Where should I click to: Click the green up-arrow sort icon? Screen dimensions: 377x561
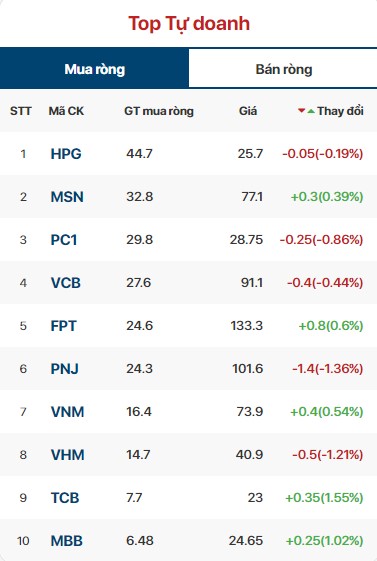coord(311,111)
